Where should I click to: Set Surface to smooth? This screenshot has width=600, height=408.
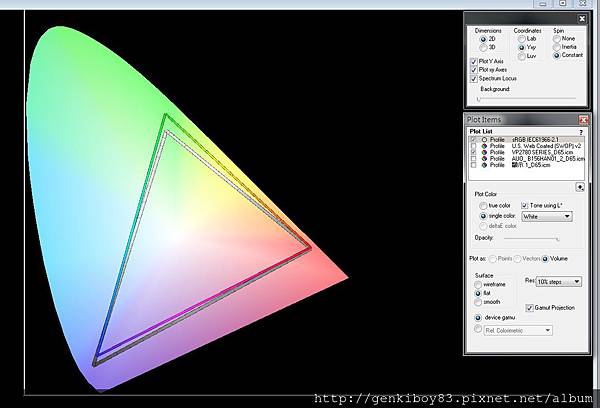(x=478, y=302)
